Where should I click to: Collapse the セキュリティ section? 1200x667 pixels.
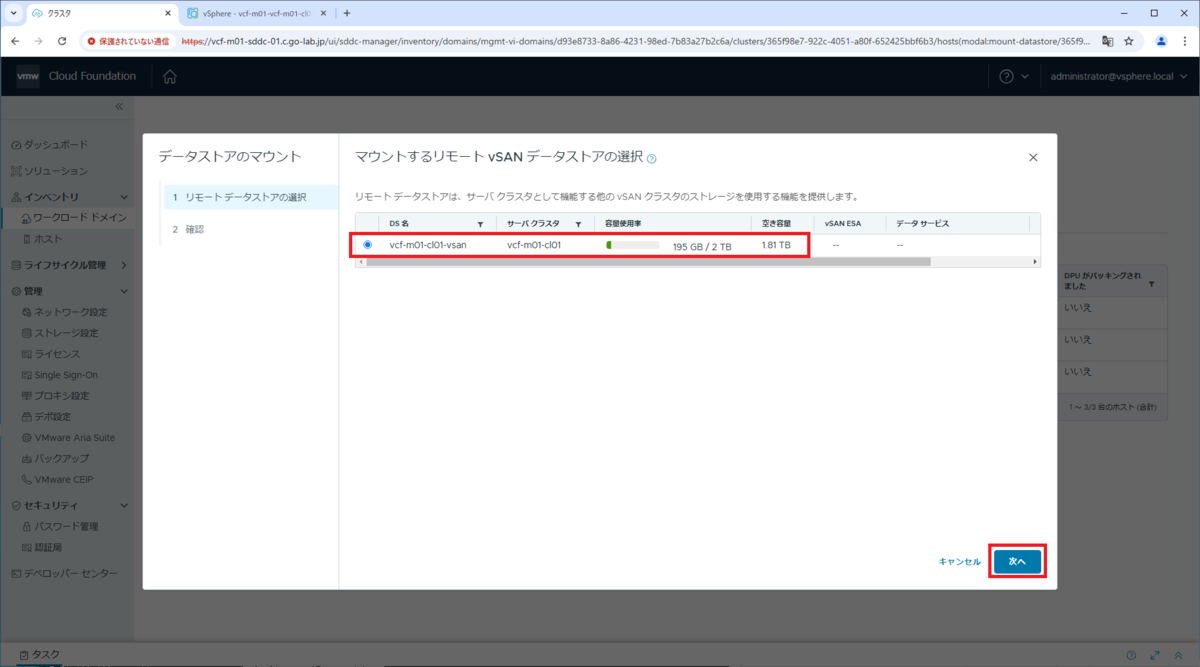tap(124, 506)
